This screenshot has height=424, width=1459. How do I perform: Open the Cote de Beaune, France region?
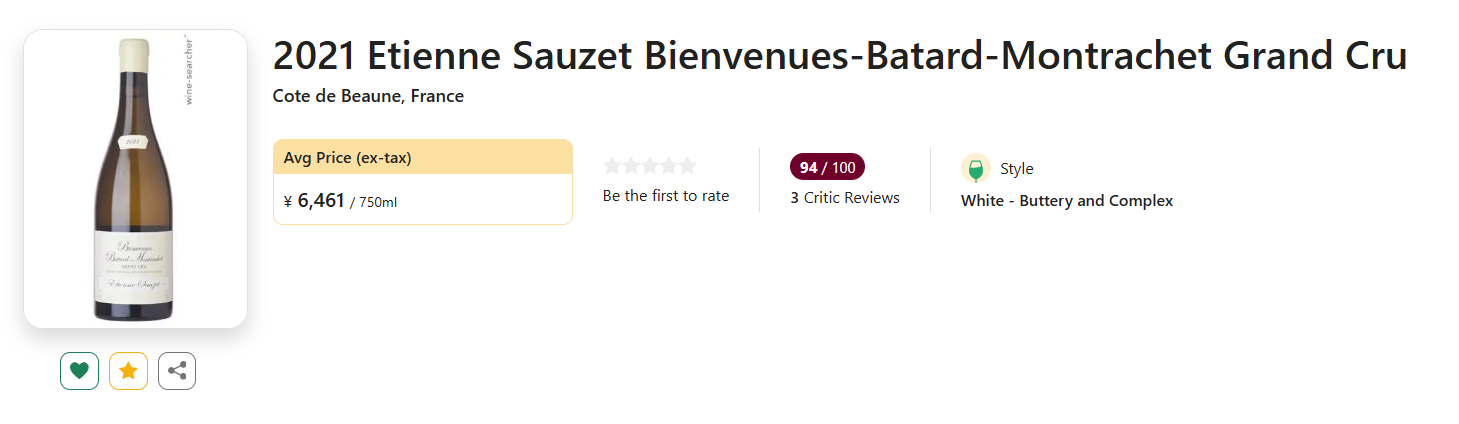coord(368,96)
